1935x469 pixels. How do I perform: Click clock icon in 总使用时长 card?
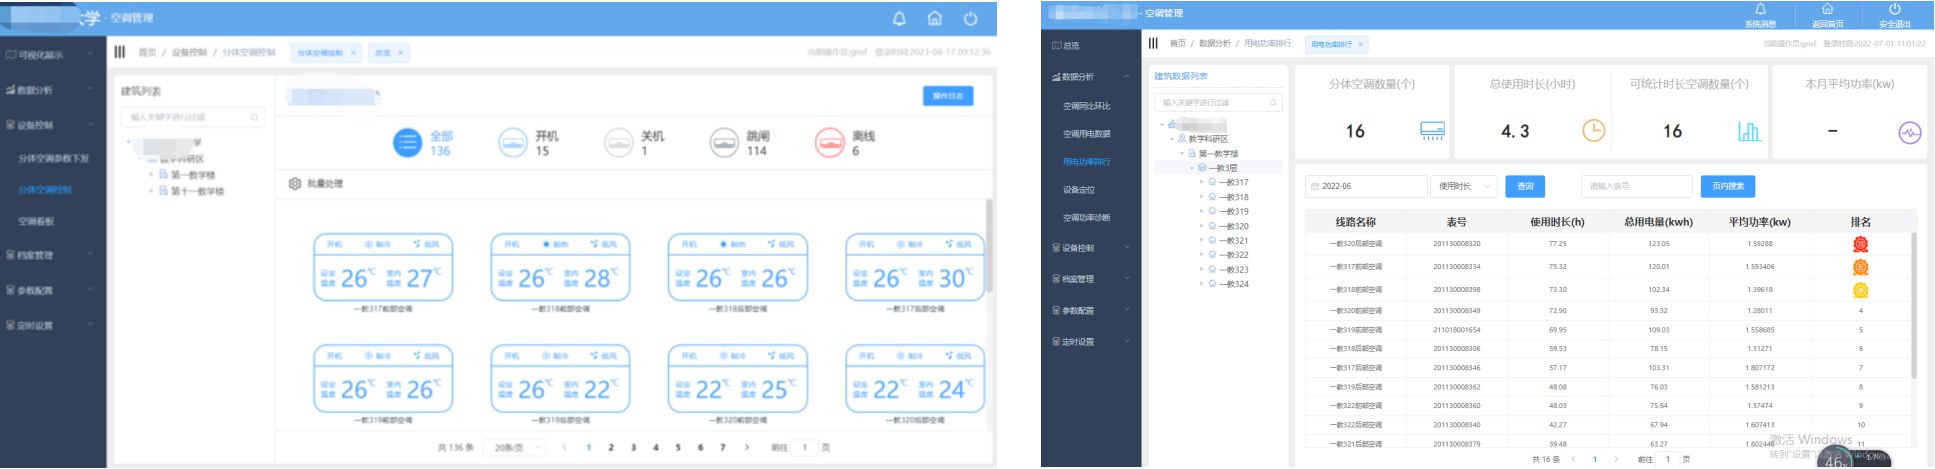coord(1593,130)
